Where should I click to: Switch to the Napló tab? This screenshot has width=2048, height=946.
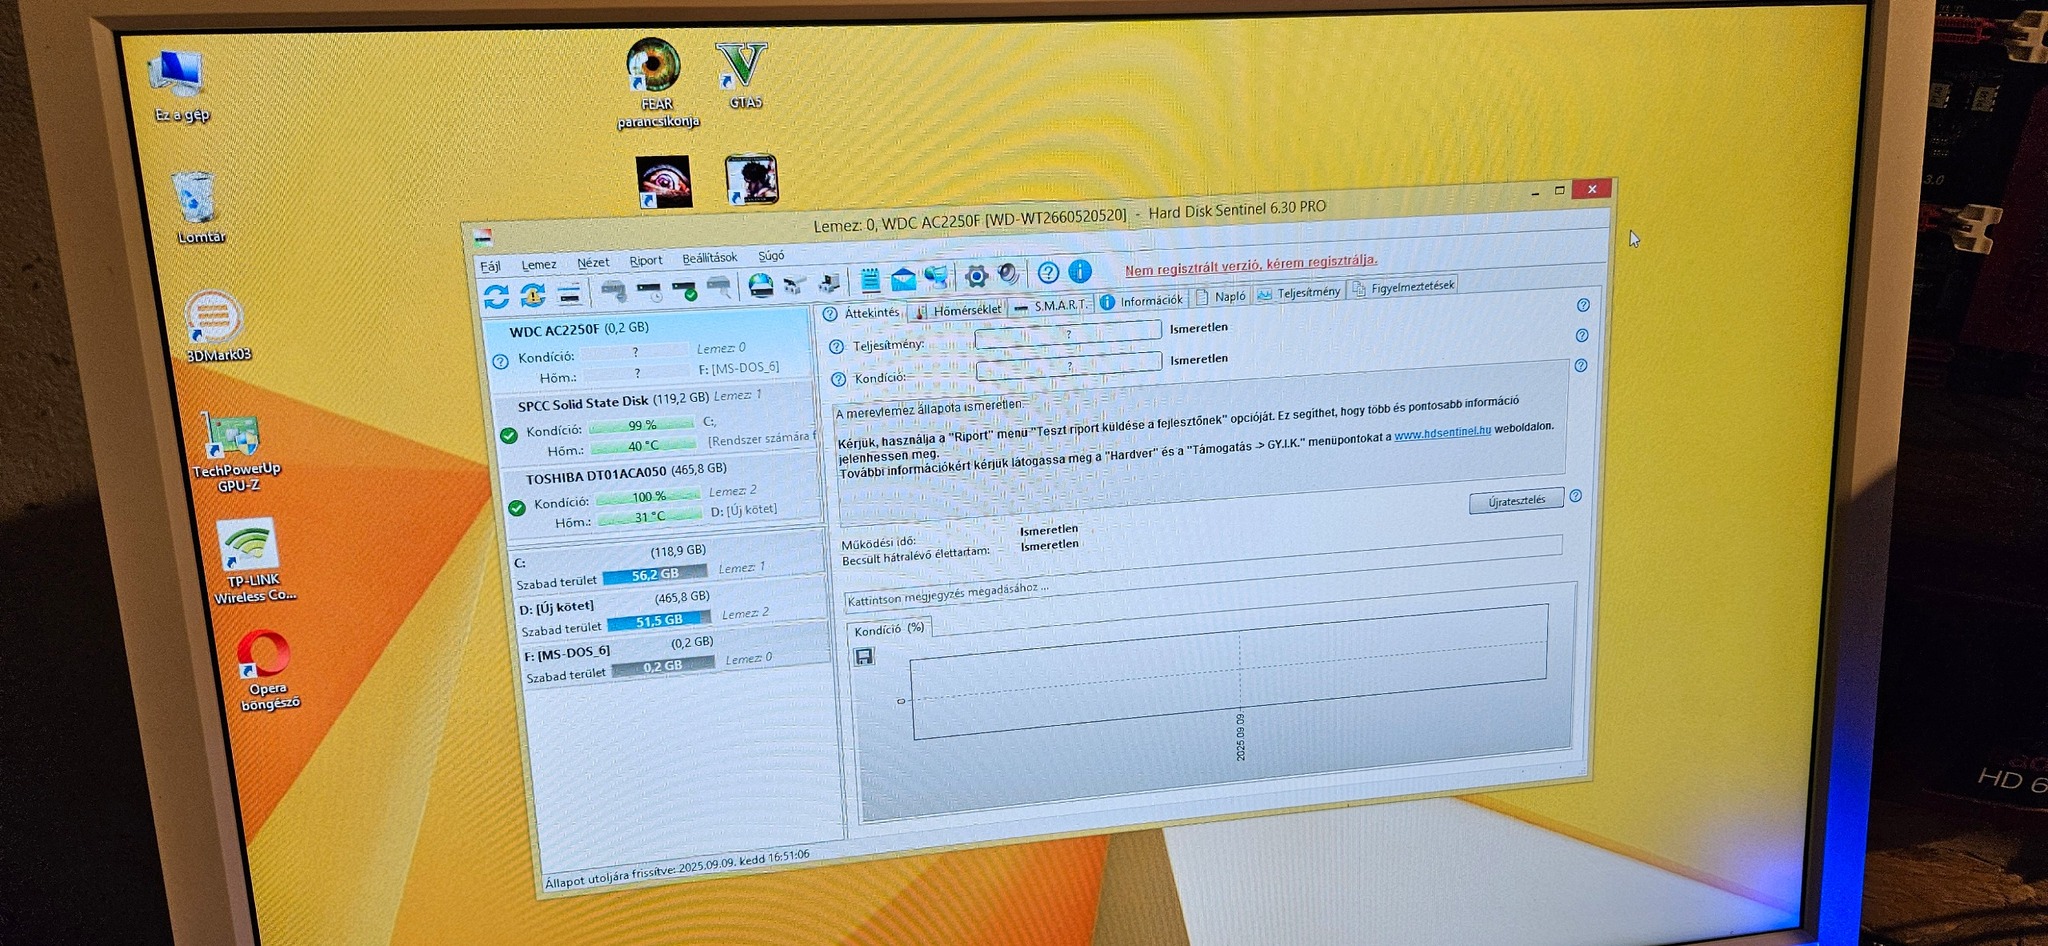pos(1220,297)
